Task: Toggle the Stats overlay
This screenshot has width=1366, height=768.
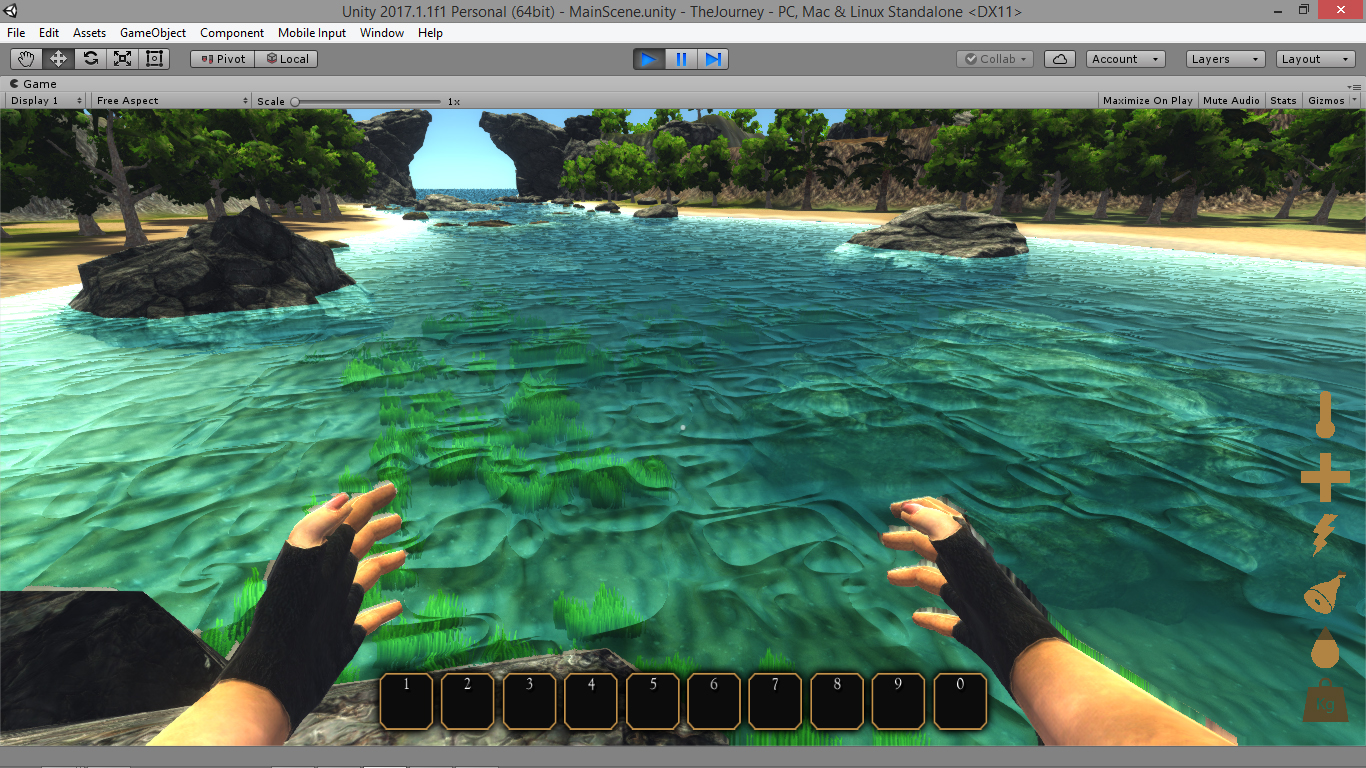Action: (x=1283, y=100)
